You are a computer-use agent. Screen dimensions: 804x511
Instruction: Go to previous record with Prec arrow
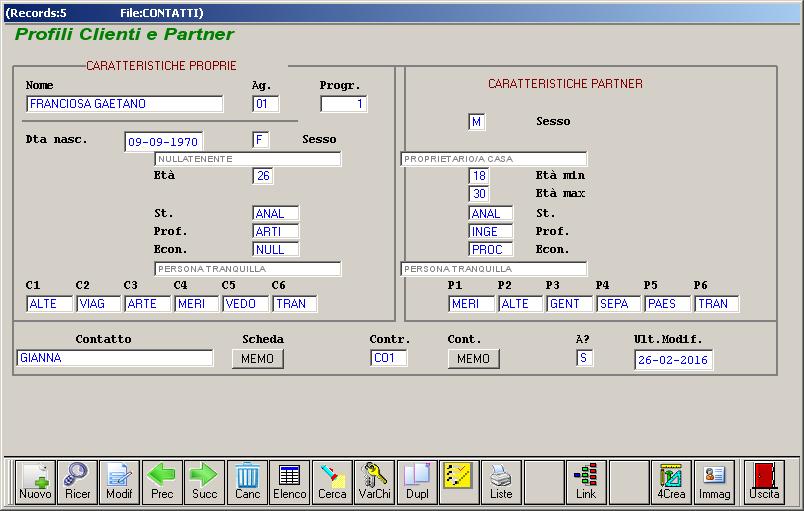pos(162,482)
